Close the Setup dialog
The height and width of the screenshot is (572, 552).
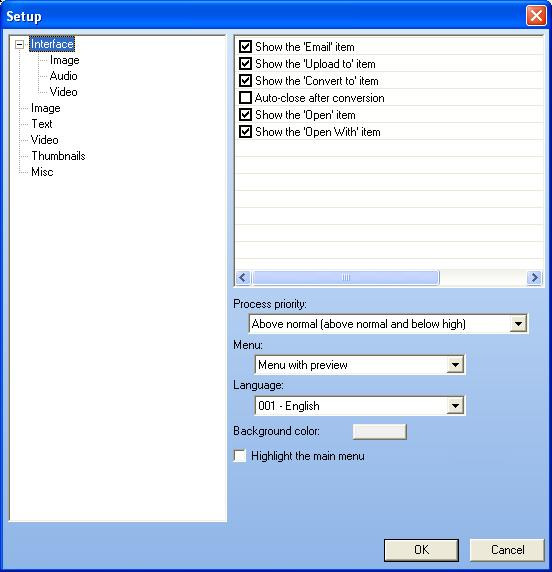tap(536, 16)
